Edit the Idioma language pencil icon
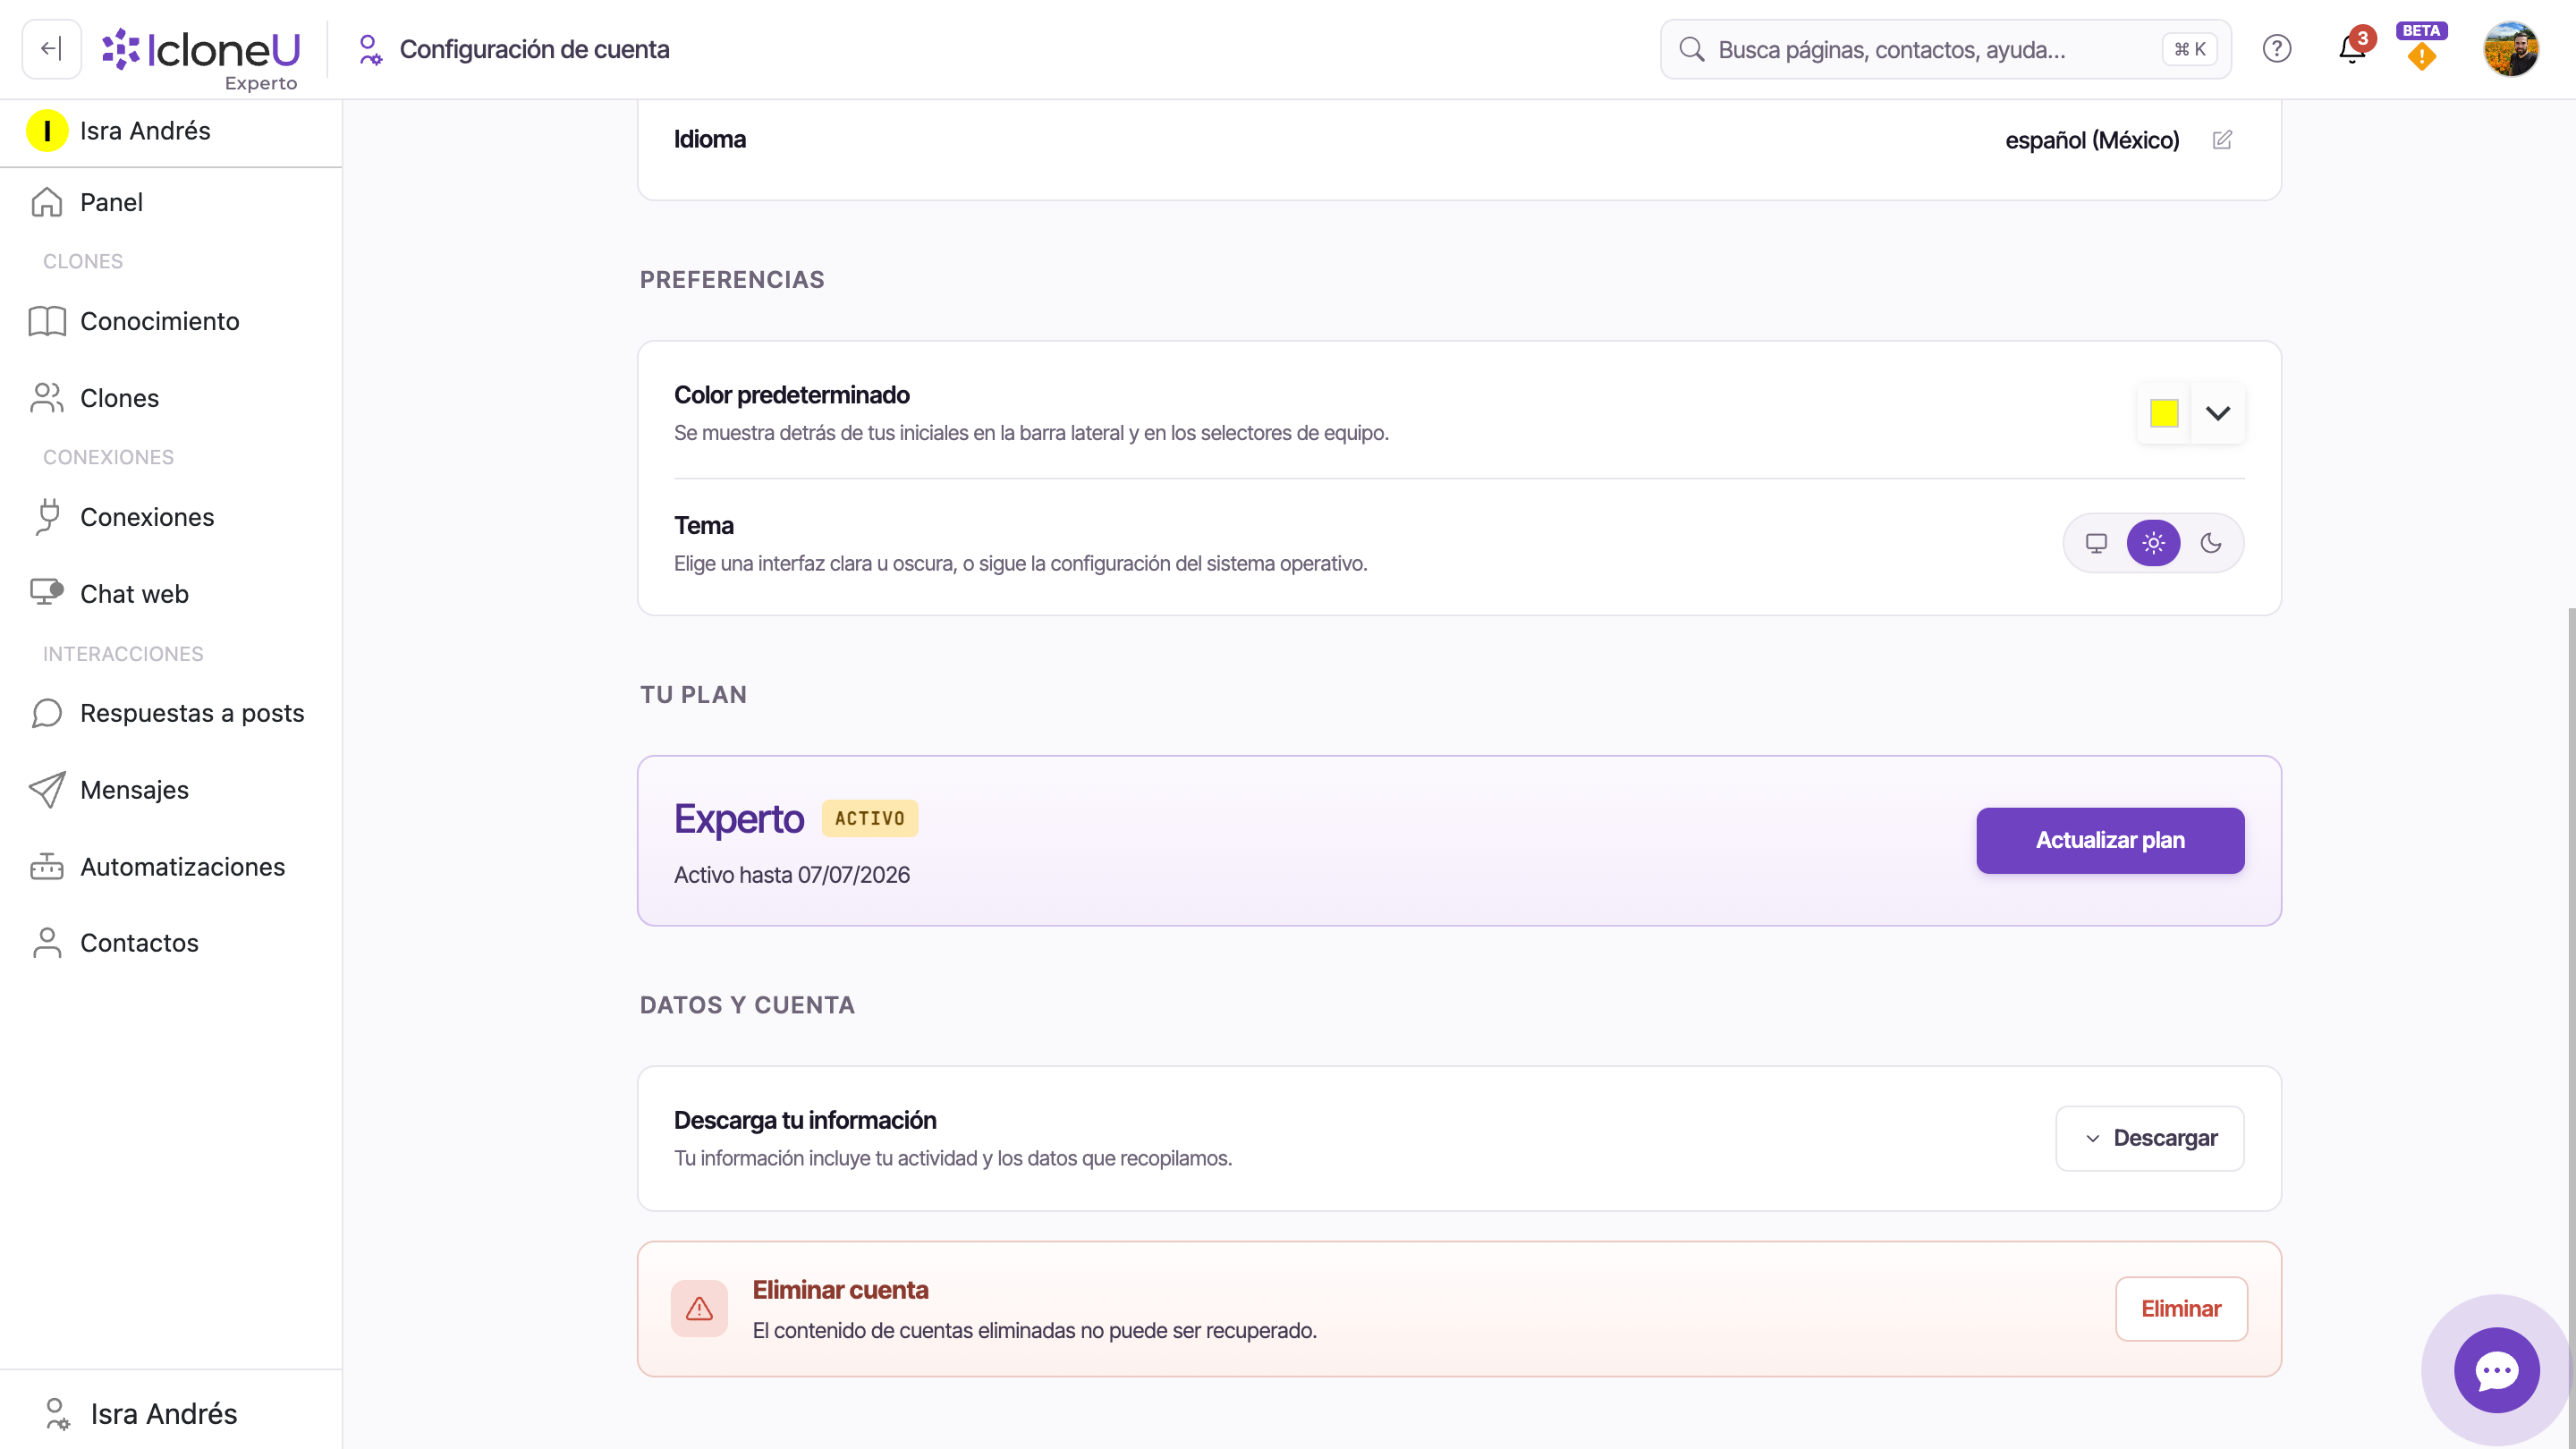2576x1449 pixels. [x=2222, y=140]
